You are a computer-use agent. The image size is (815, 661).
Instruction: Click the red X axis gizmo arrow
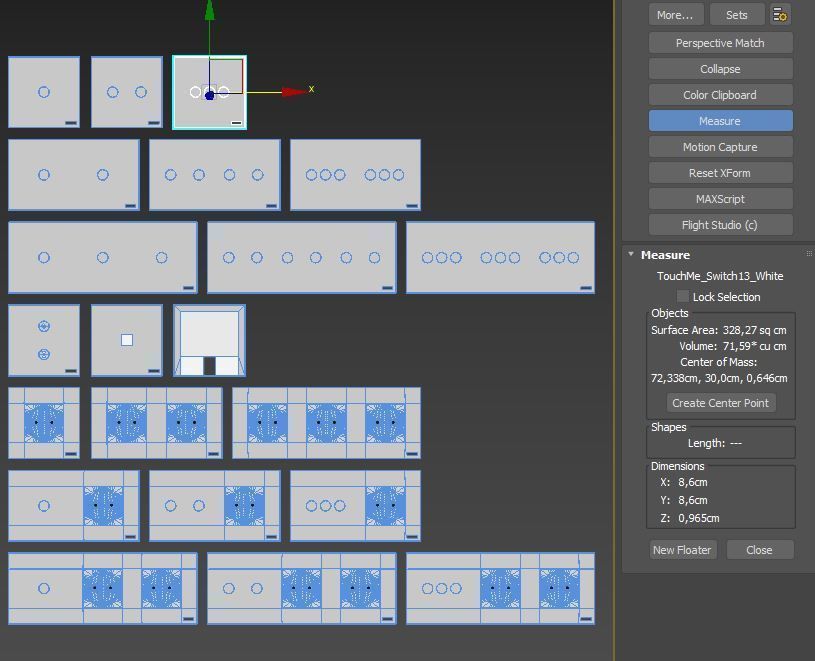coord(293,92)
